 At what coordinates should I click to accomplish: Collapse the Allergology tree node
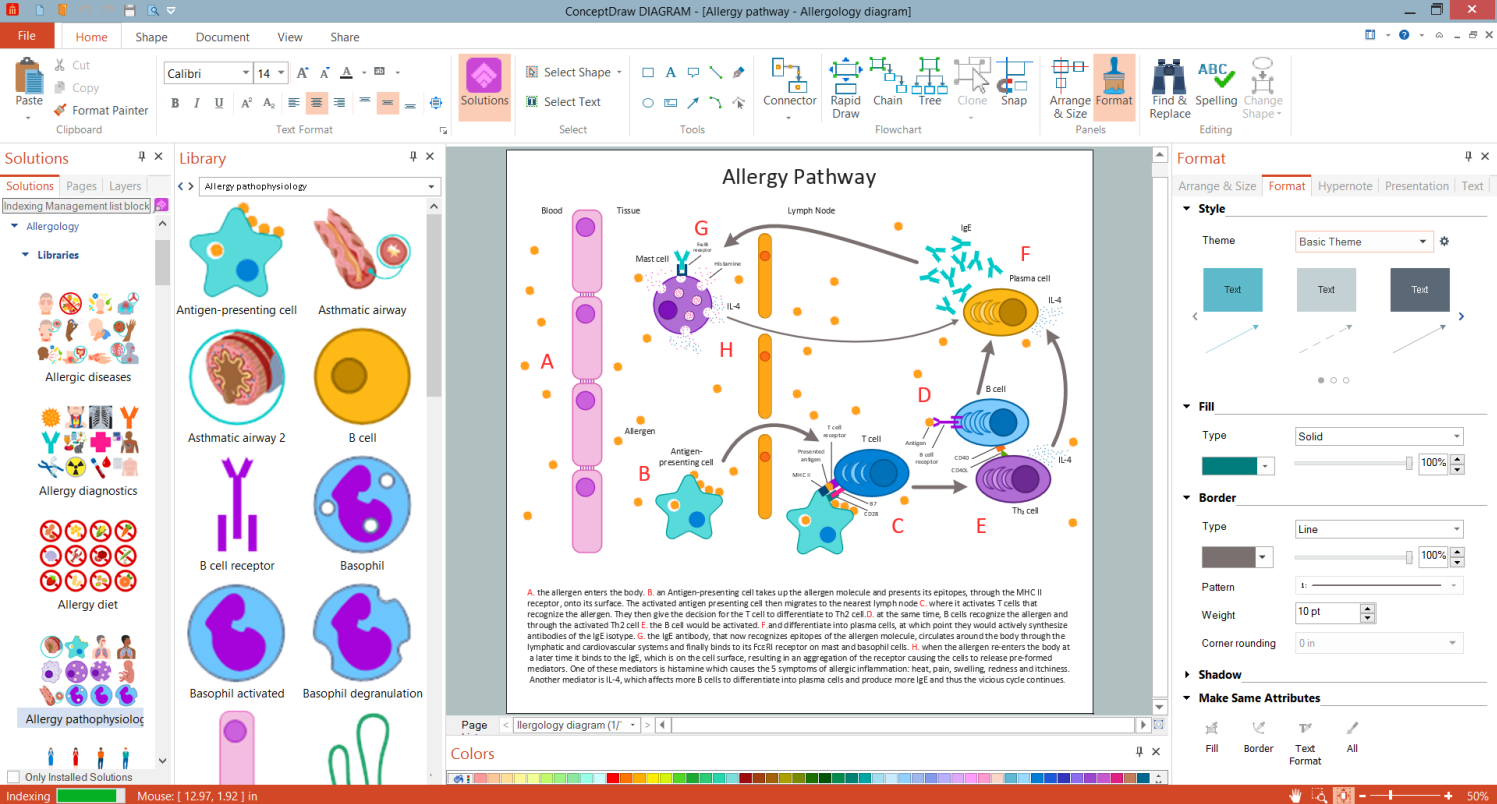click(x=14, y=226)
